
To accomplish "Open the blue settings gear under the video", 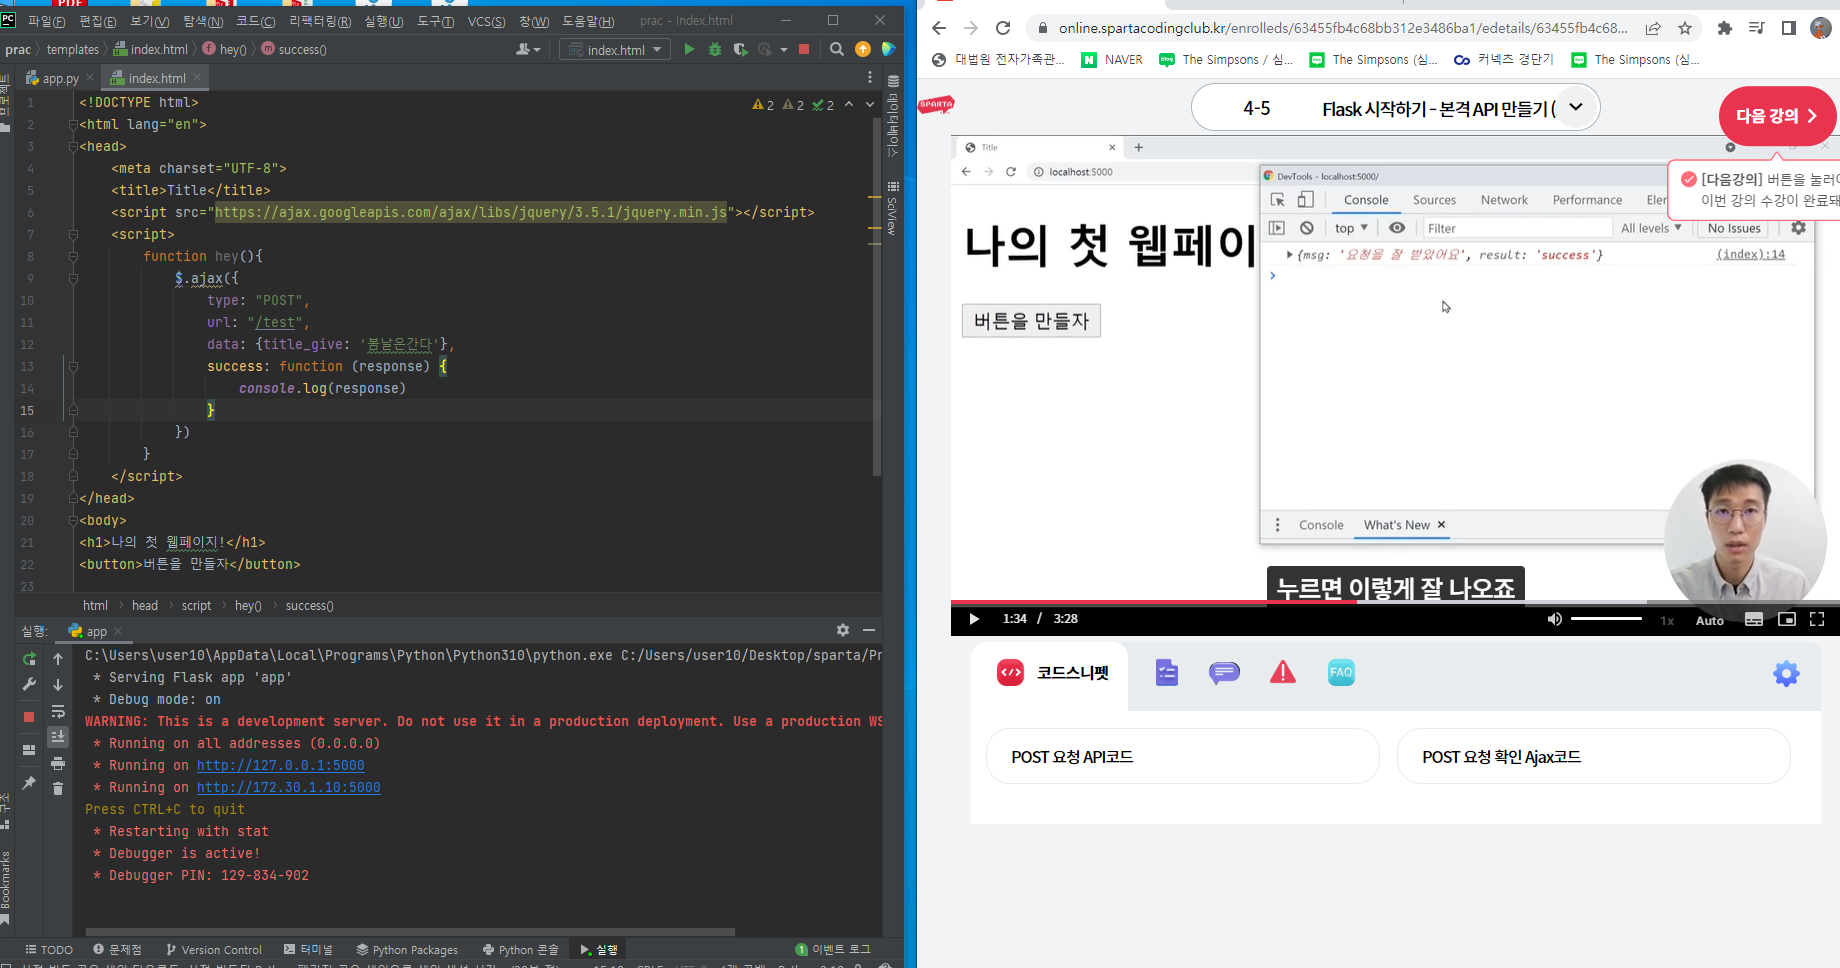I will point(1786,673).
